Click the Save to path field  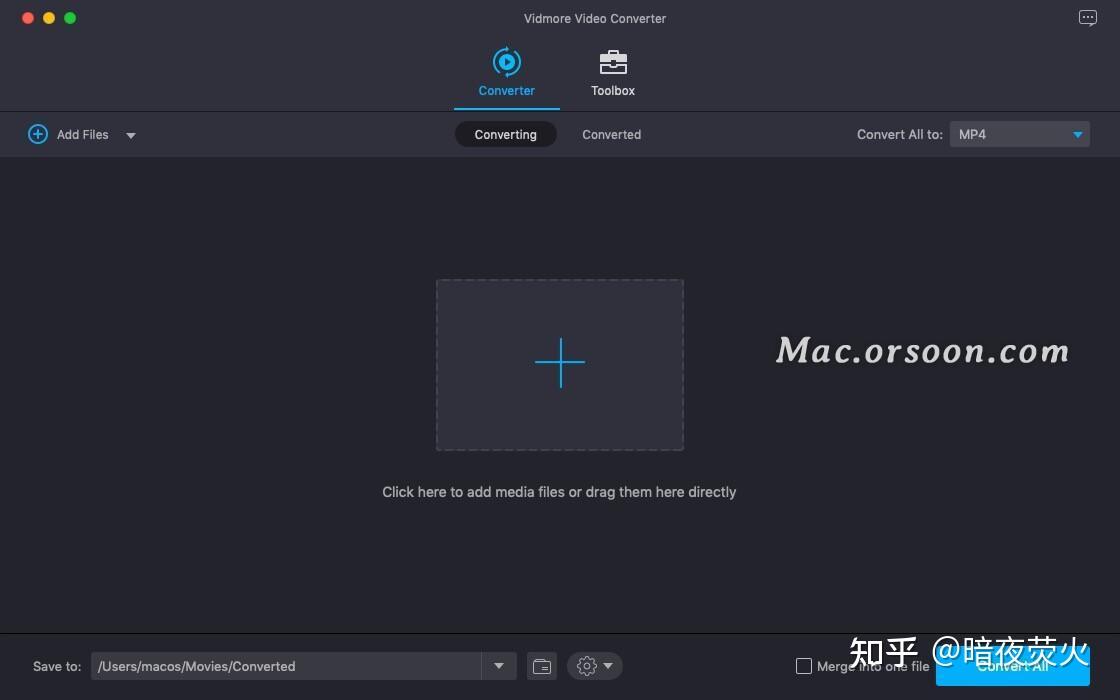click(x=286, y=666)
